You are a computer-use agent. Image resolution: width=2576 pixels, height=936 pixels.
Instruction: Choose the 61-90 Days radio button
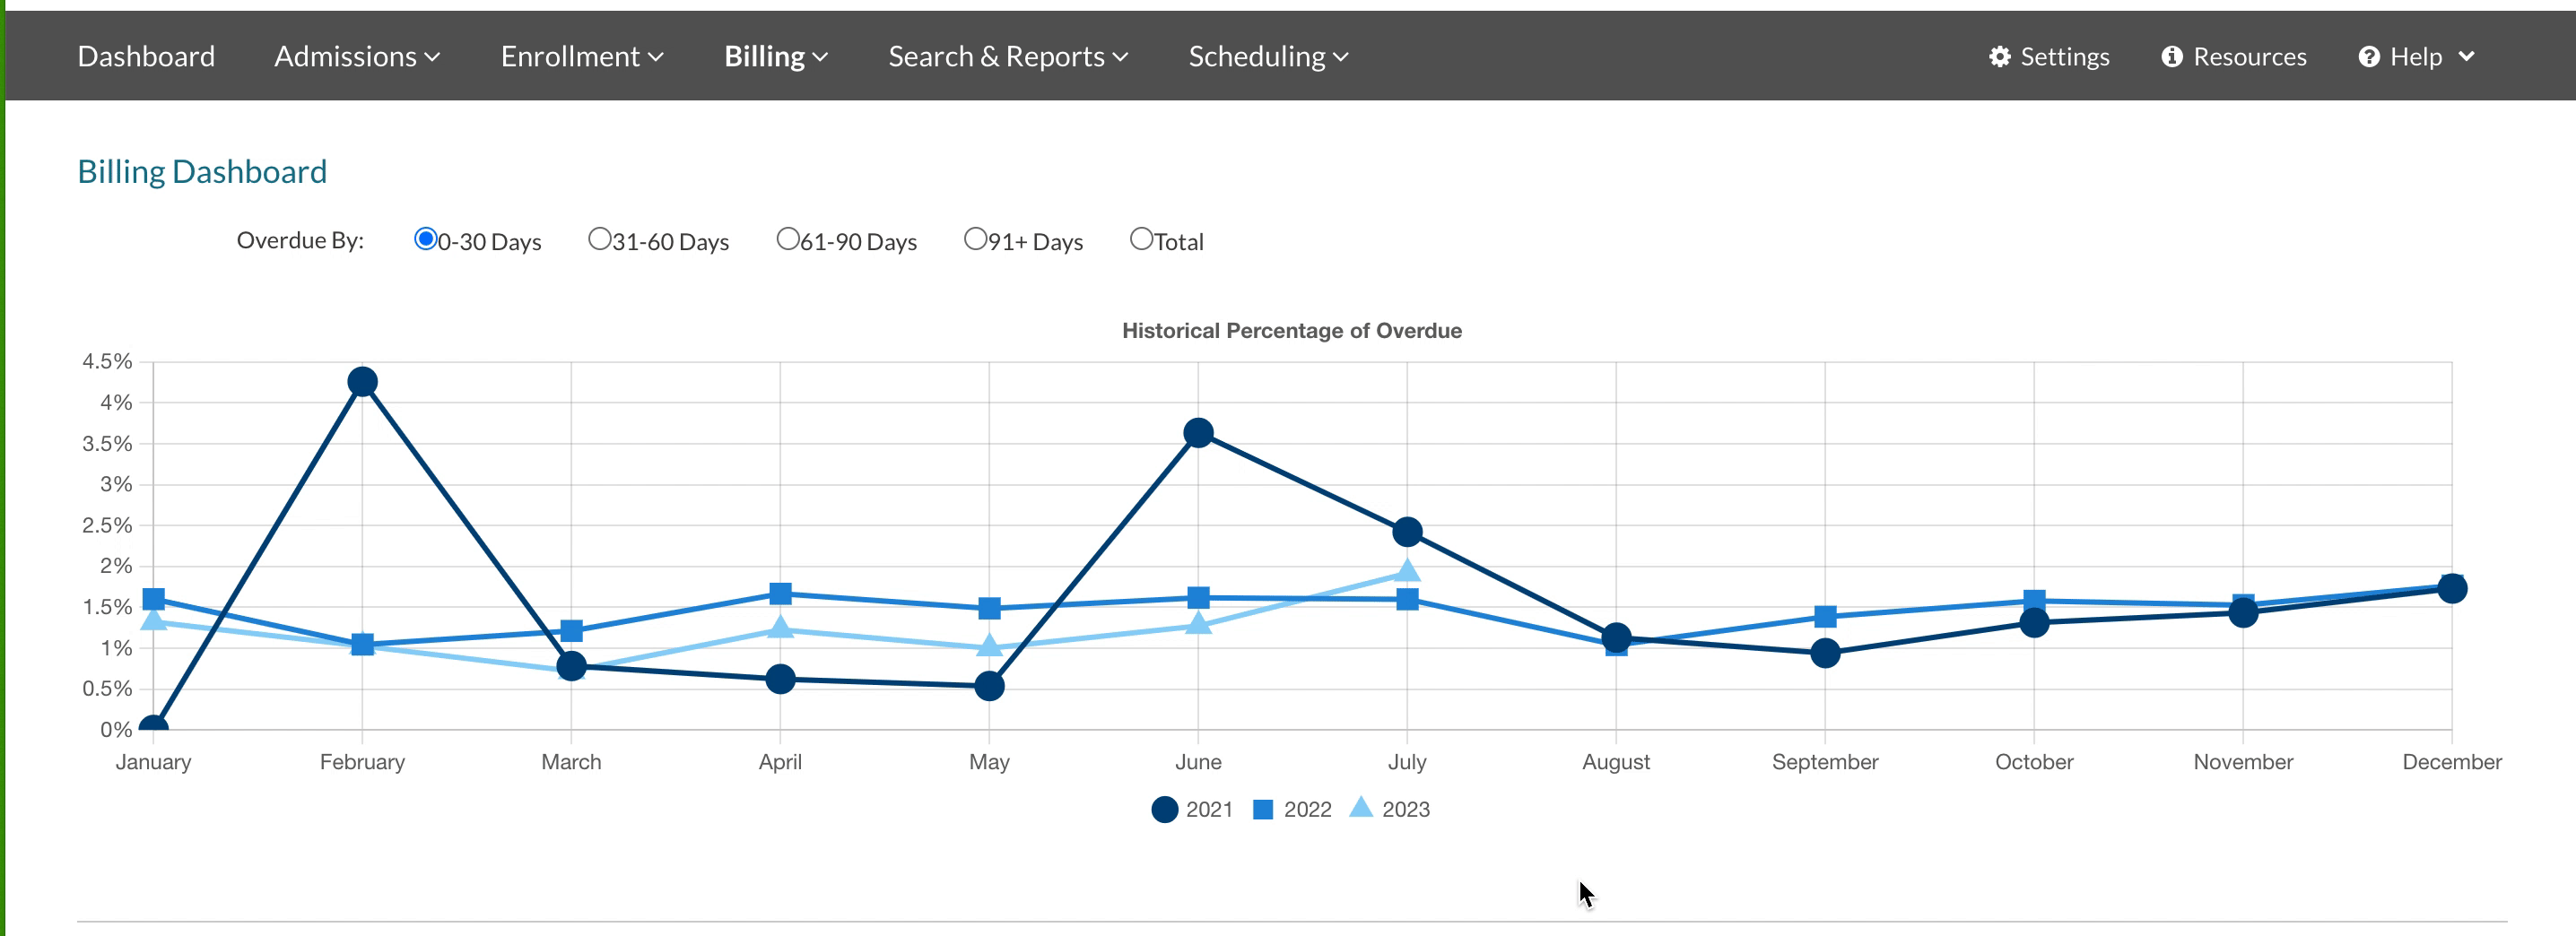pyautogui.click(x=788, y=239)
